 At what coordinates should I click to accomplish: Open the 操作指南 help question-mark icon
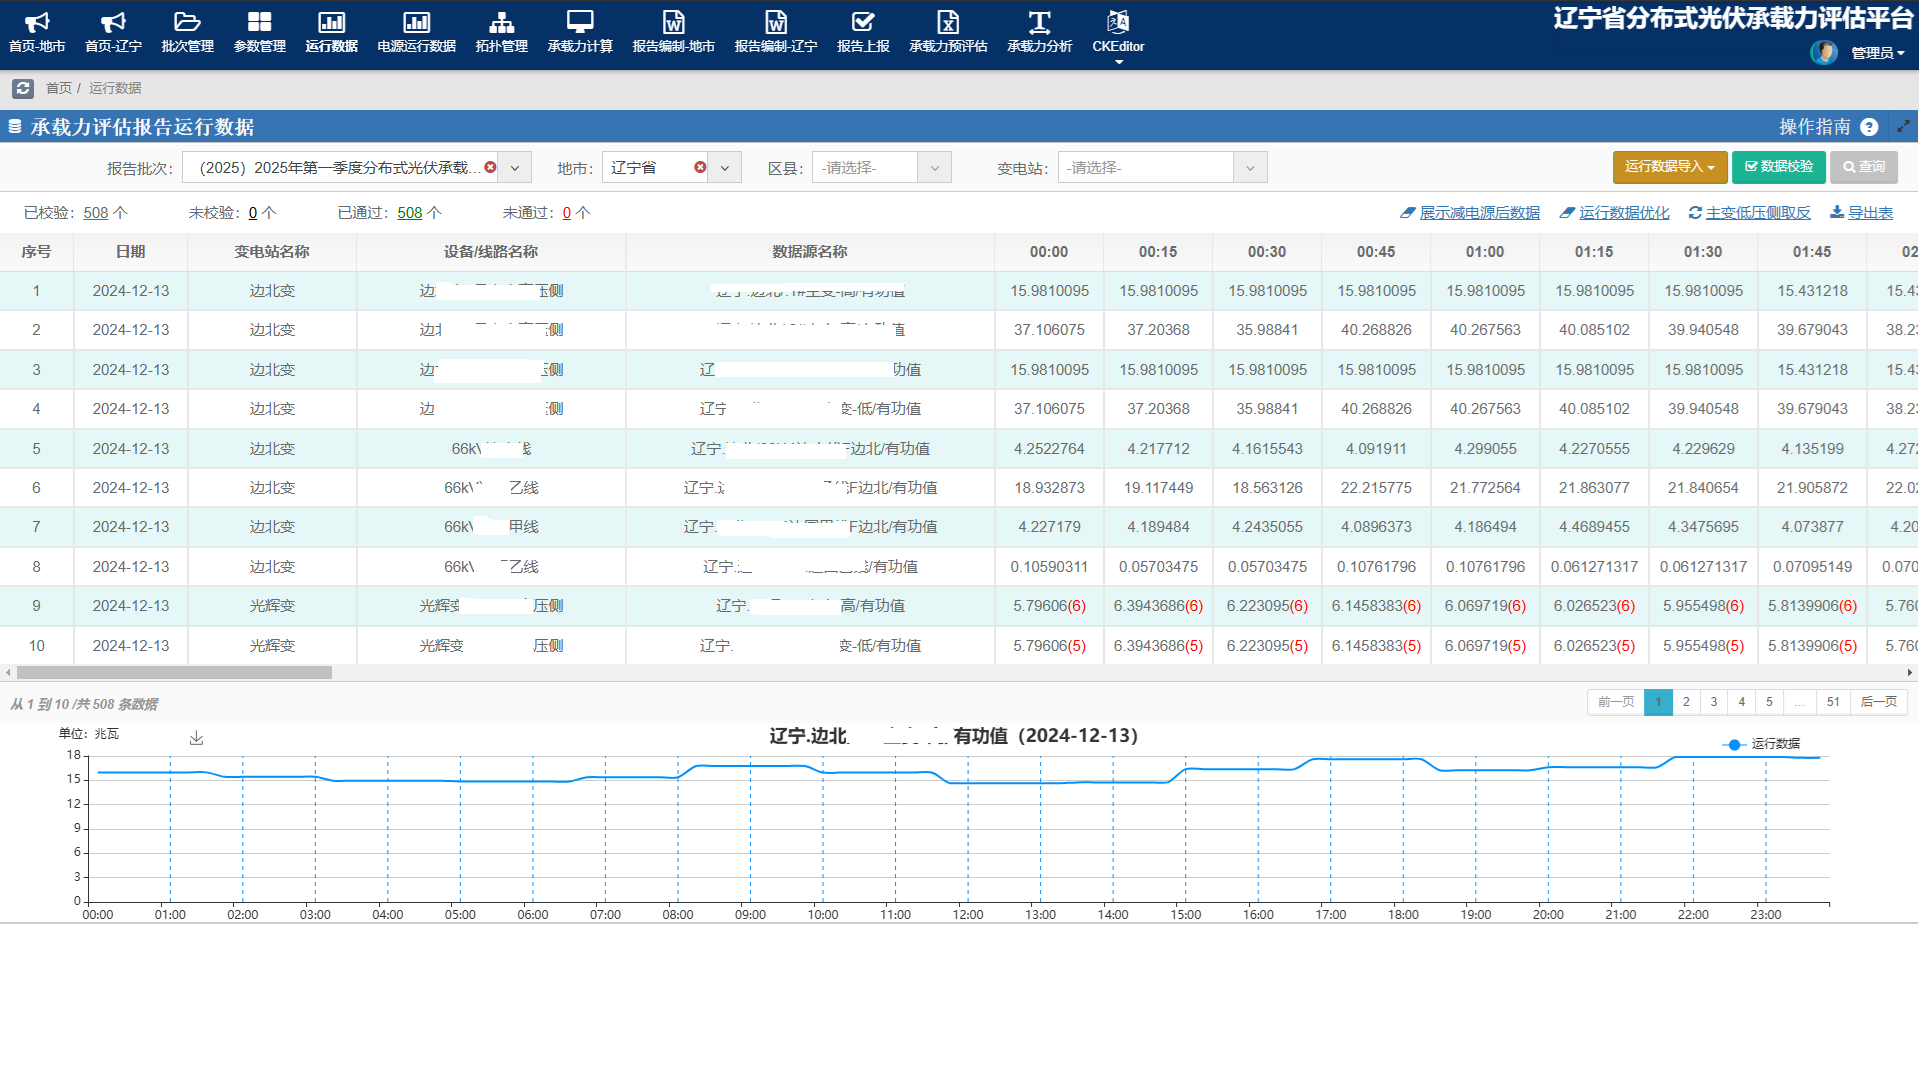coord(1869,127)
